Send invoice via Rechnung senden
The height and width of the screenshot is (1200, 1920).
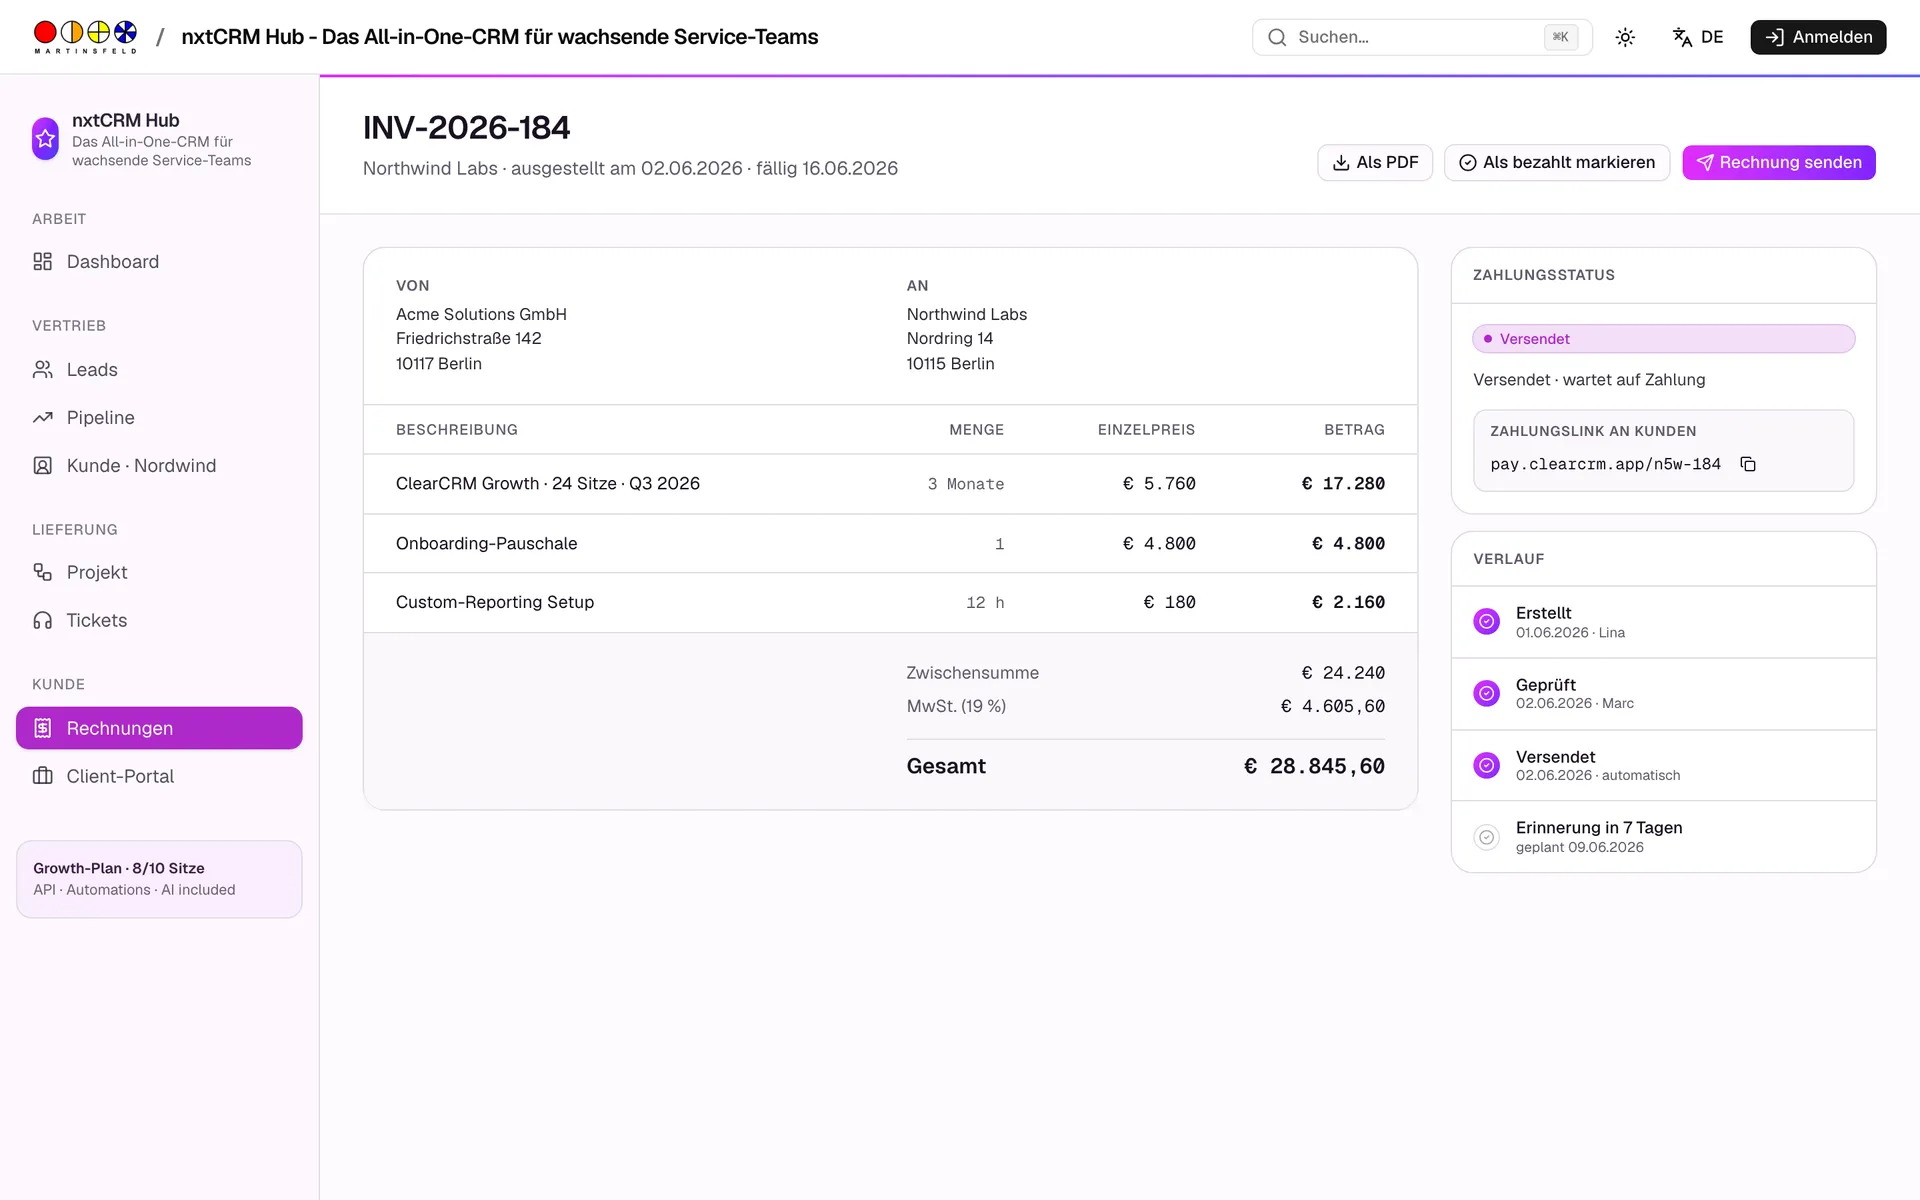[x=1779, y=163]
